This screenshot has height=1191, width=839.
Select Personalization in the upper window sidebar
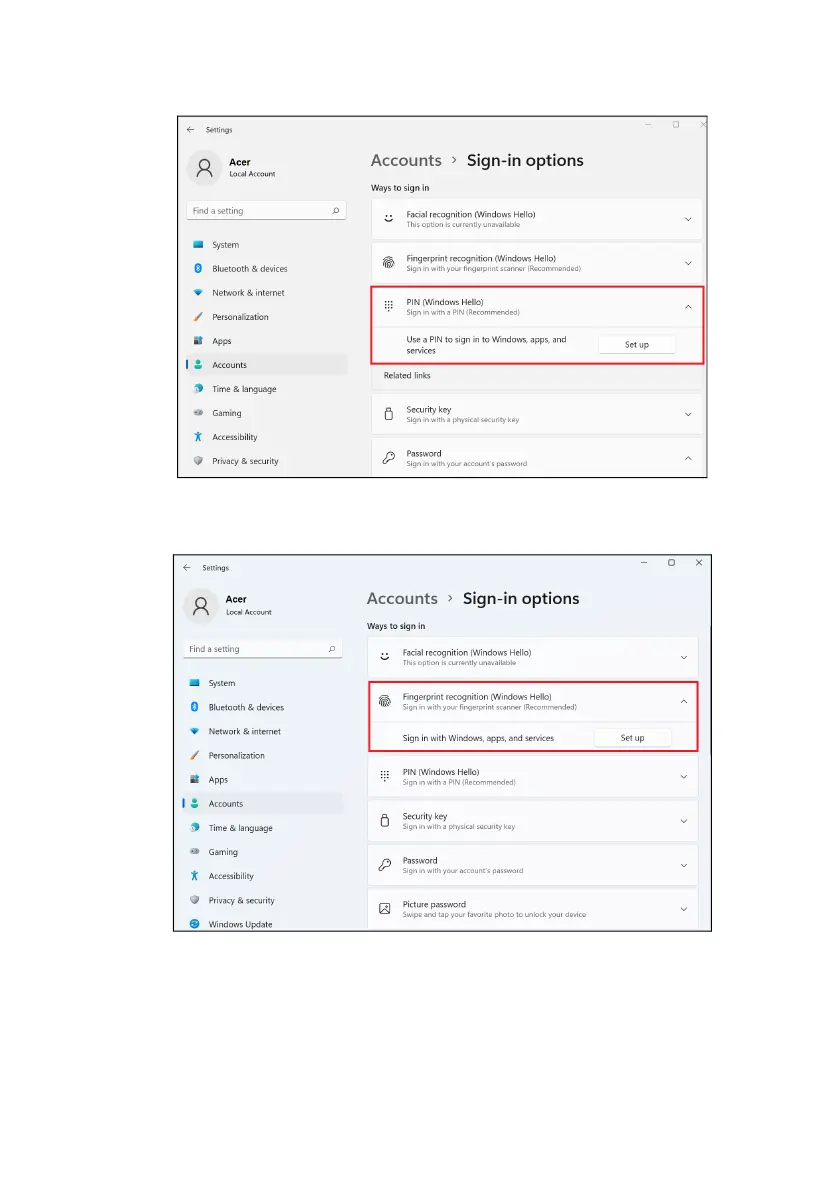pyautogui.click(x=240, y=317)
